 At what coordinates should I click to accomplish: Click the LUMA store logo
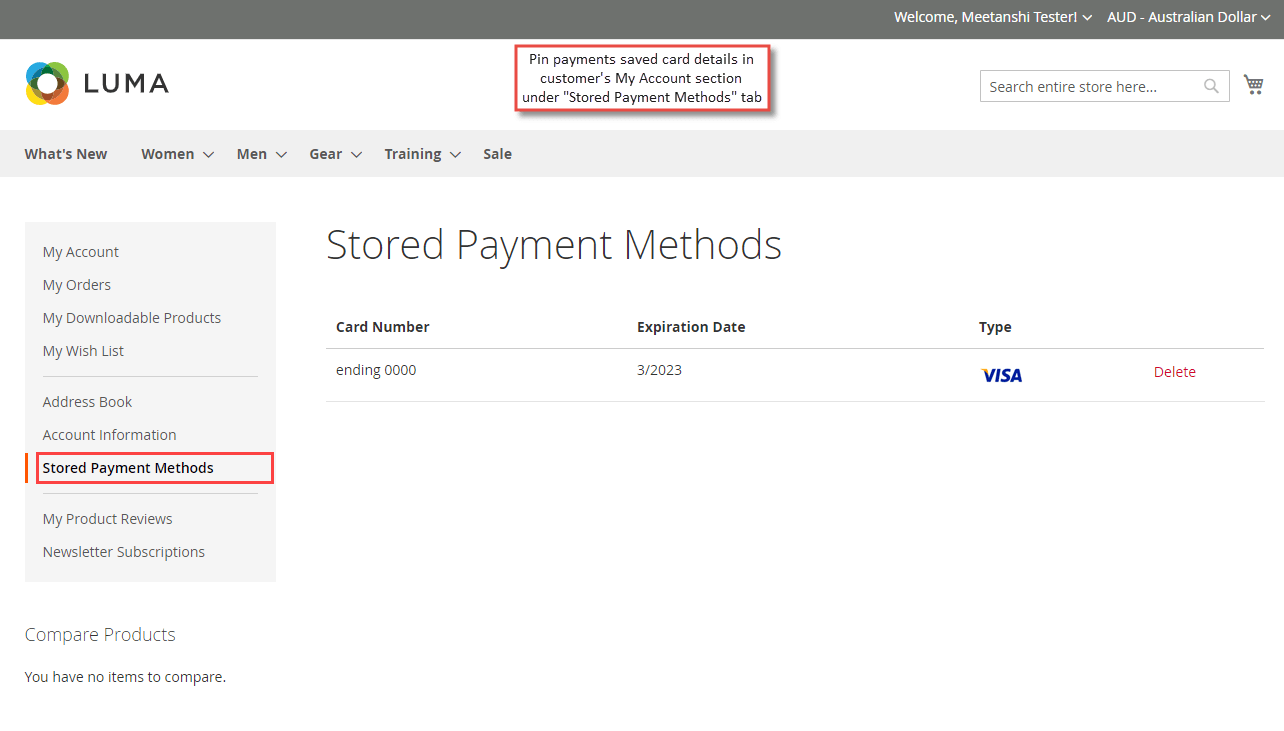pos(96,84)
